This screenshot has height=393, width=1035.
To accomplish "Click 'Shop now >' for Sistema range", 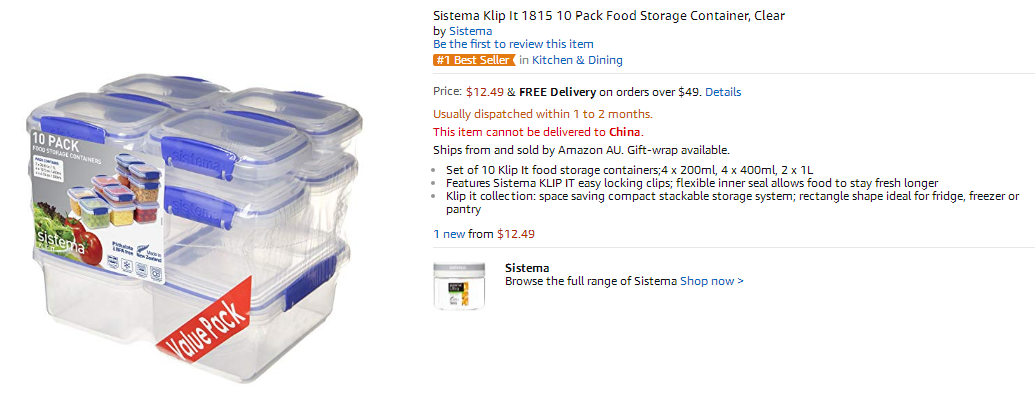I will 712,281.
